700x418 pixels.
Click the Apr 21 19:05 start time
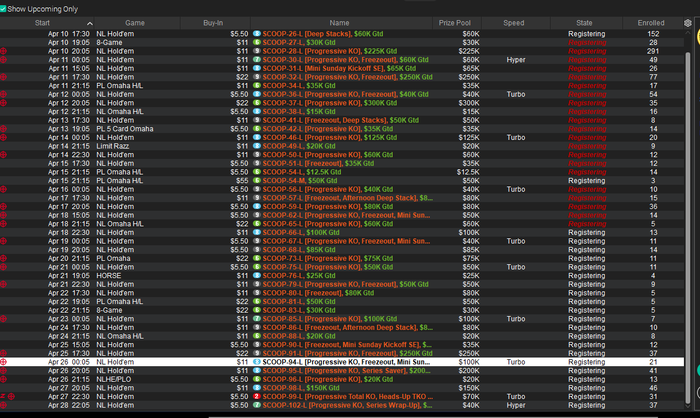coord(69,276)
